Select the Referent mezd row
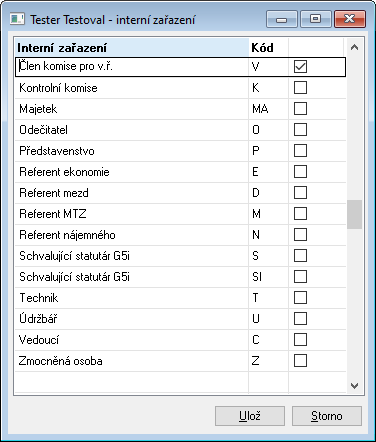This screenshot has height=442, width=376. (x=180, y=193)
